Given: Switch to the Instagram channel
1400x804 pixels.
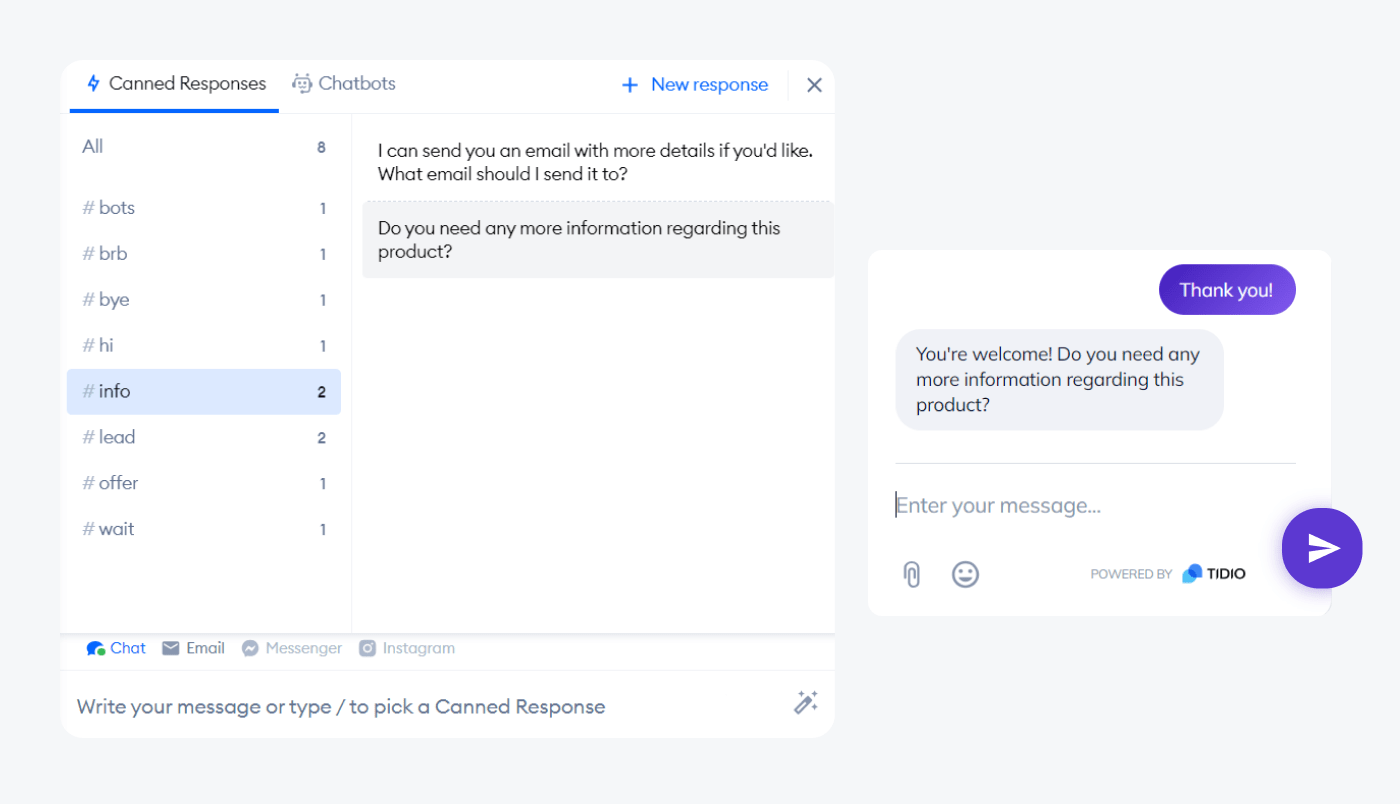Looking at the screenshot, I should (x=407, y=648).
